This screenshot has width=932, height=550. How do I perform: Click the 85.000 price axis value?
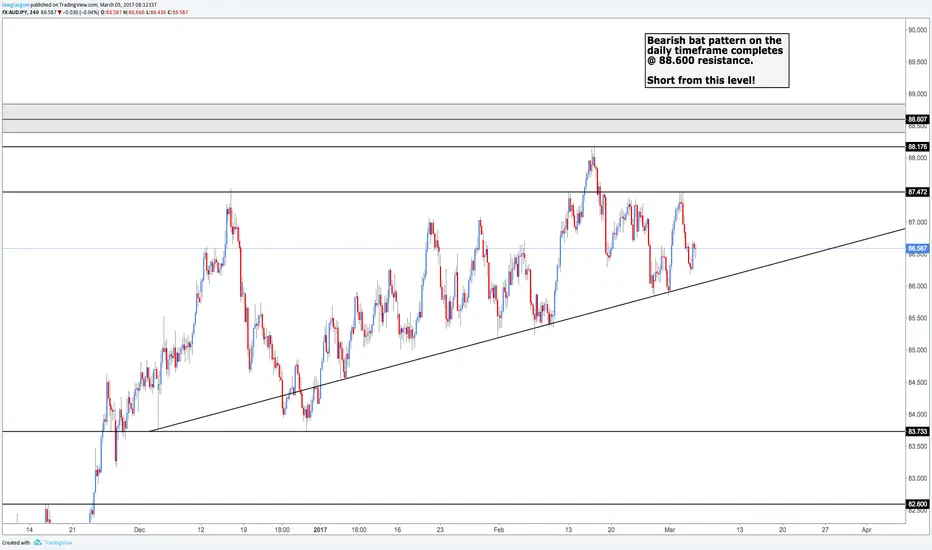918,350
